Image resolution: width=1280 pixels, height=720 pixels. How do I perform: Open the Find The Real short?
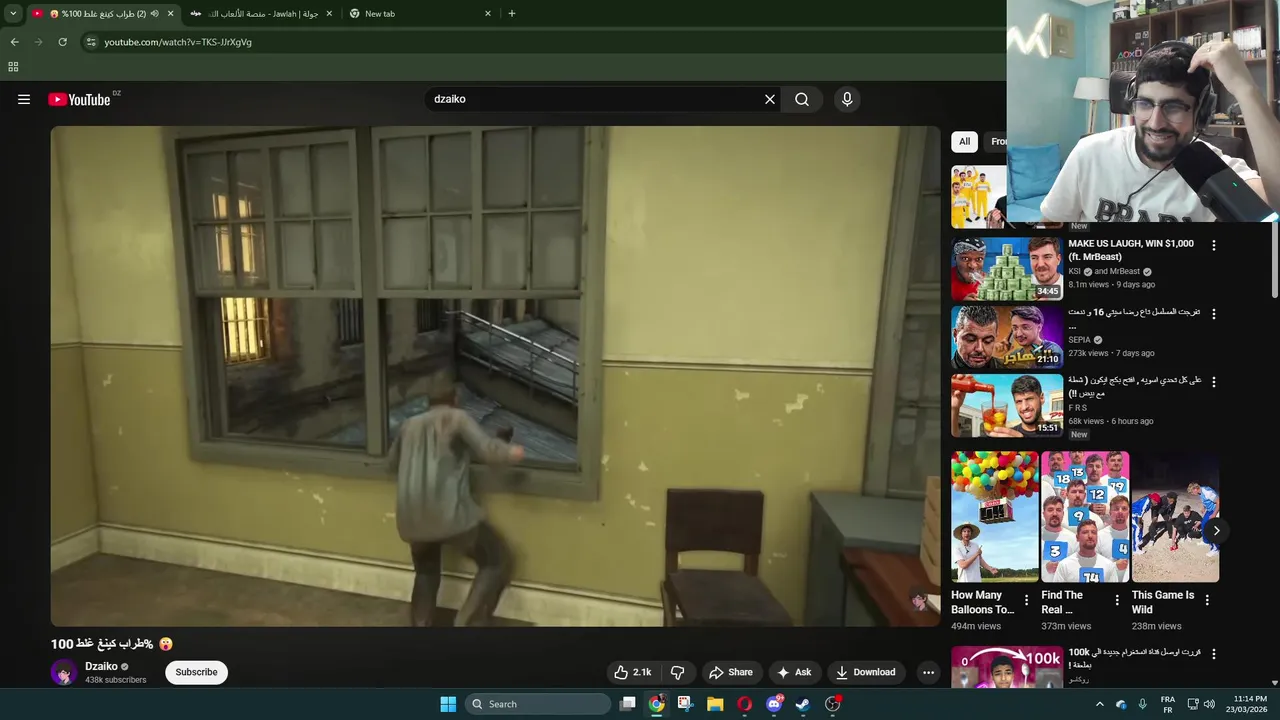(1085, 516)
